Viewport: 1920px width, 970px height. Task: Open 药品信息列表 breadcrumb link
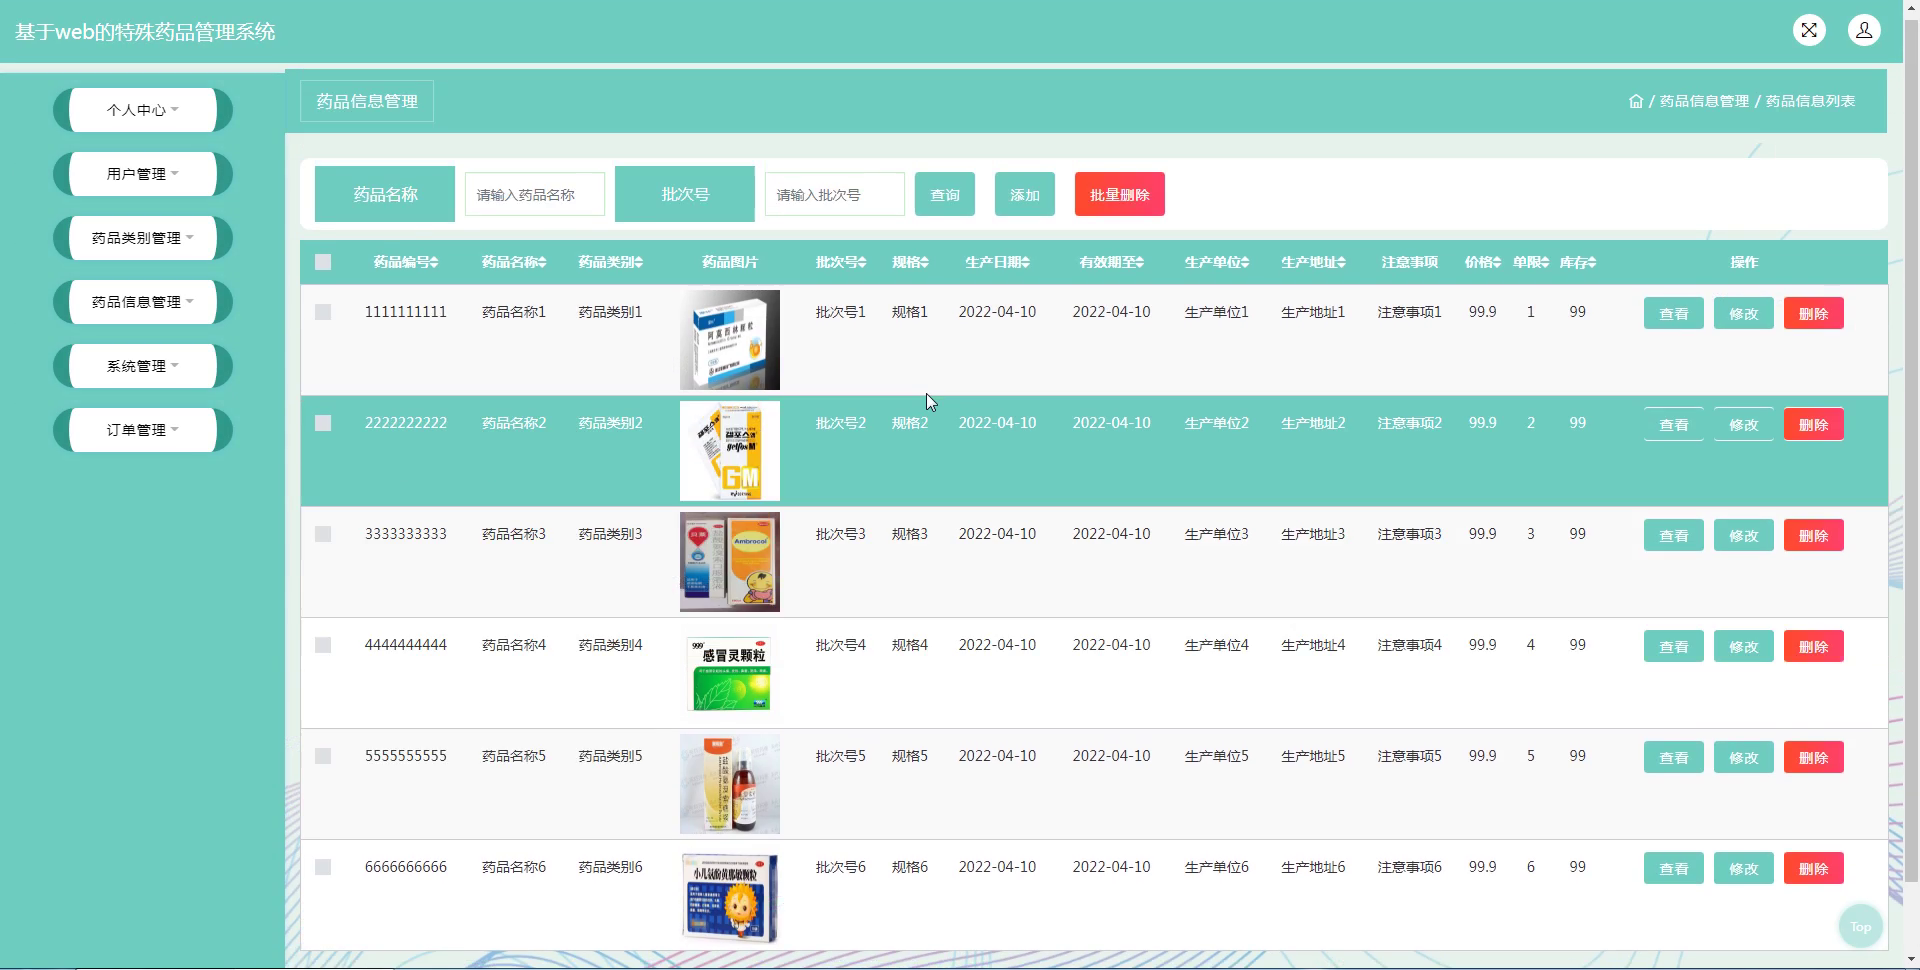pyautogui.click(x=1810, y=101)
